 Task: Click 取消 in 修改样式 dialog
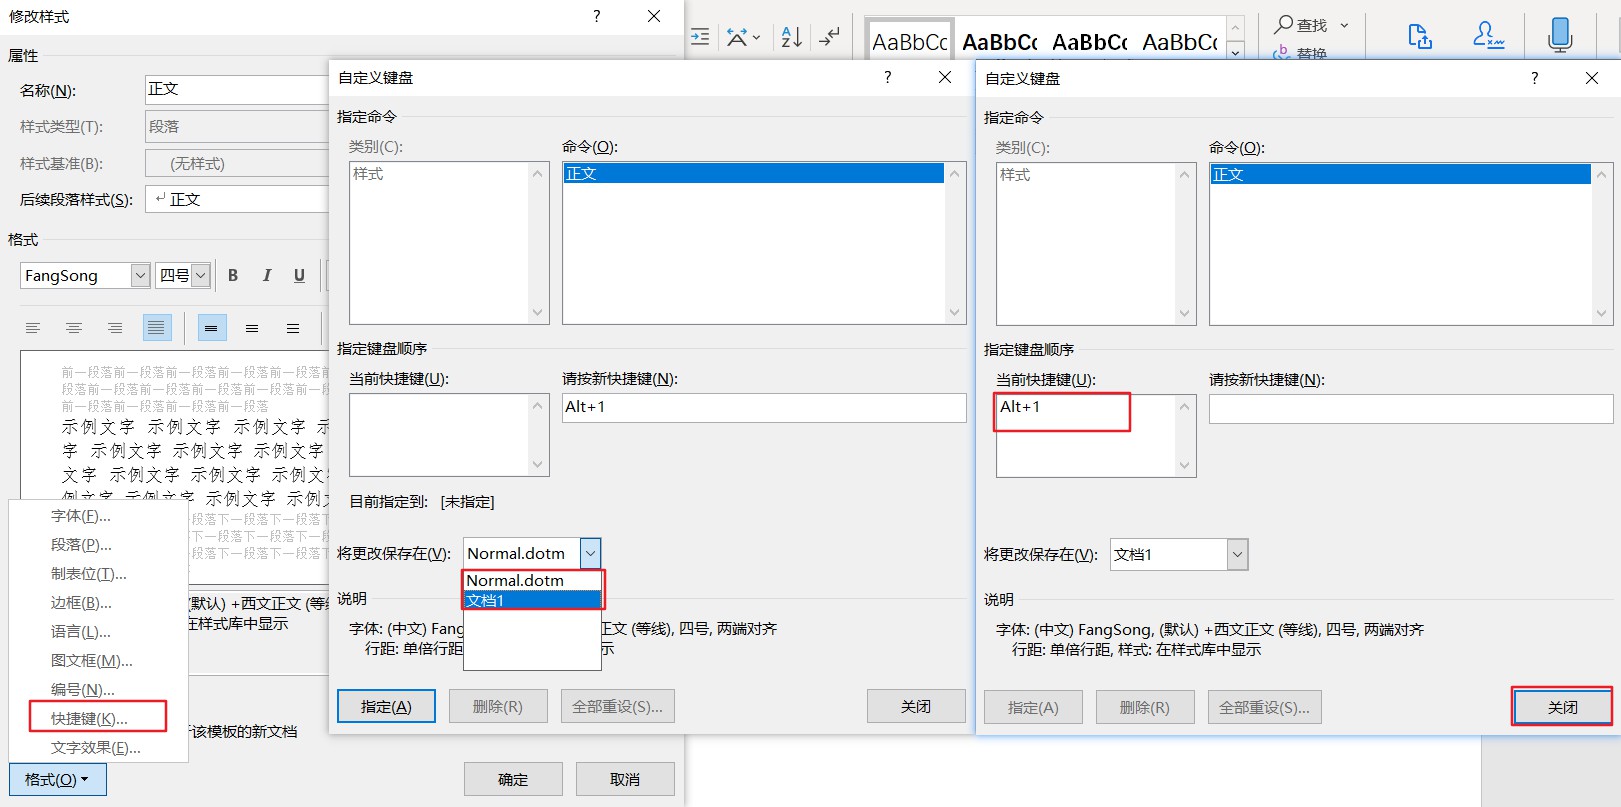625,779
